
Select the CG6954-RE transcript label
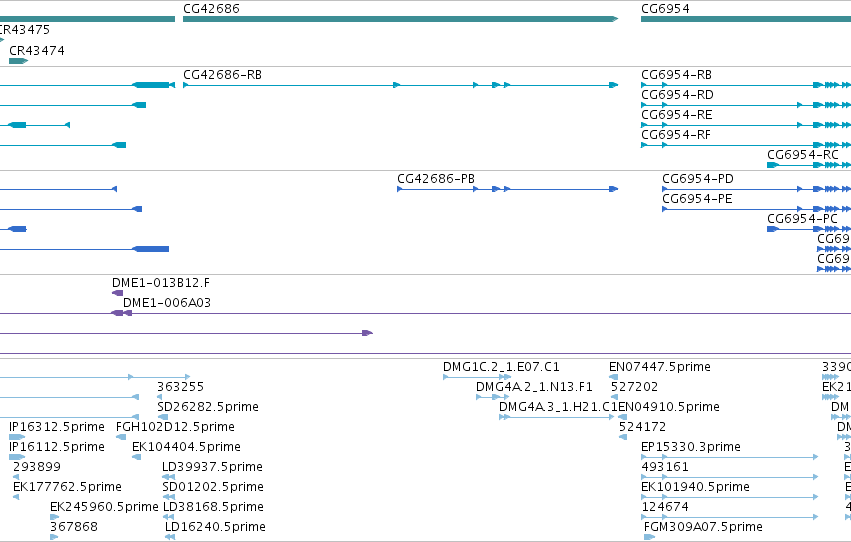(677, 115)
